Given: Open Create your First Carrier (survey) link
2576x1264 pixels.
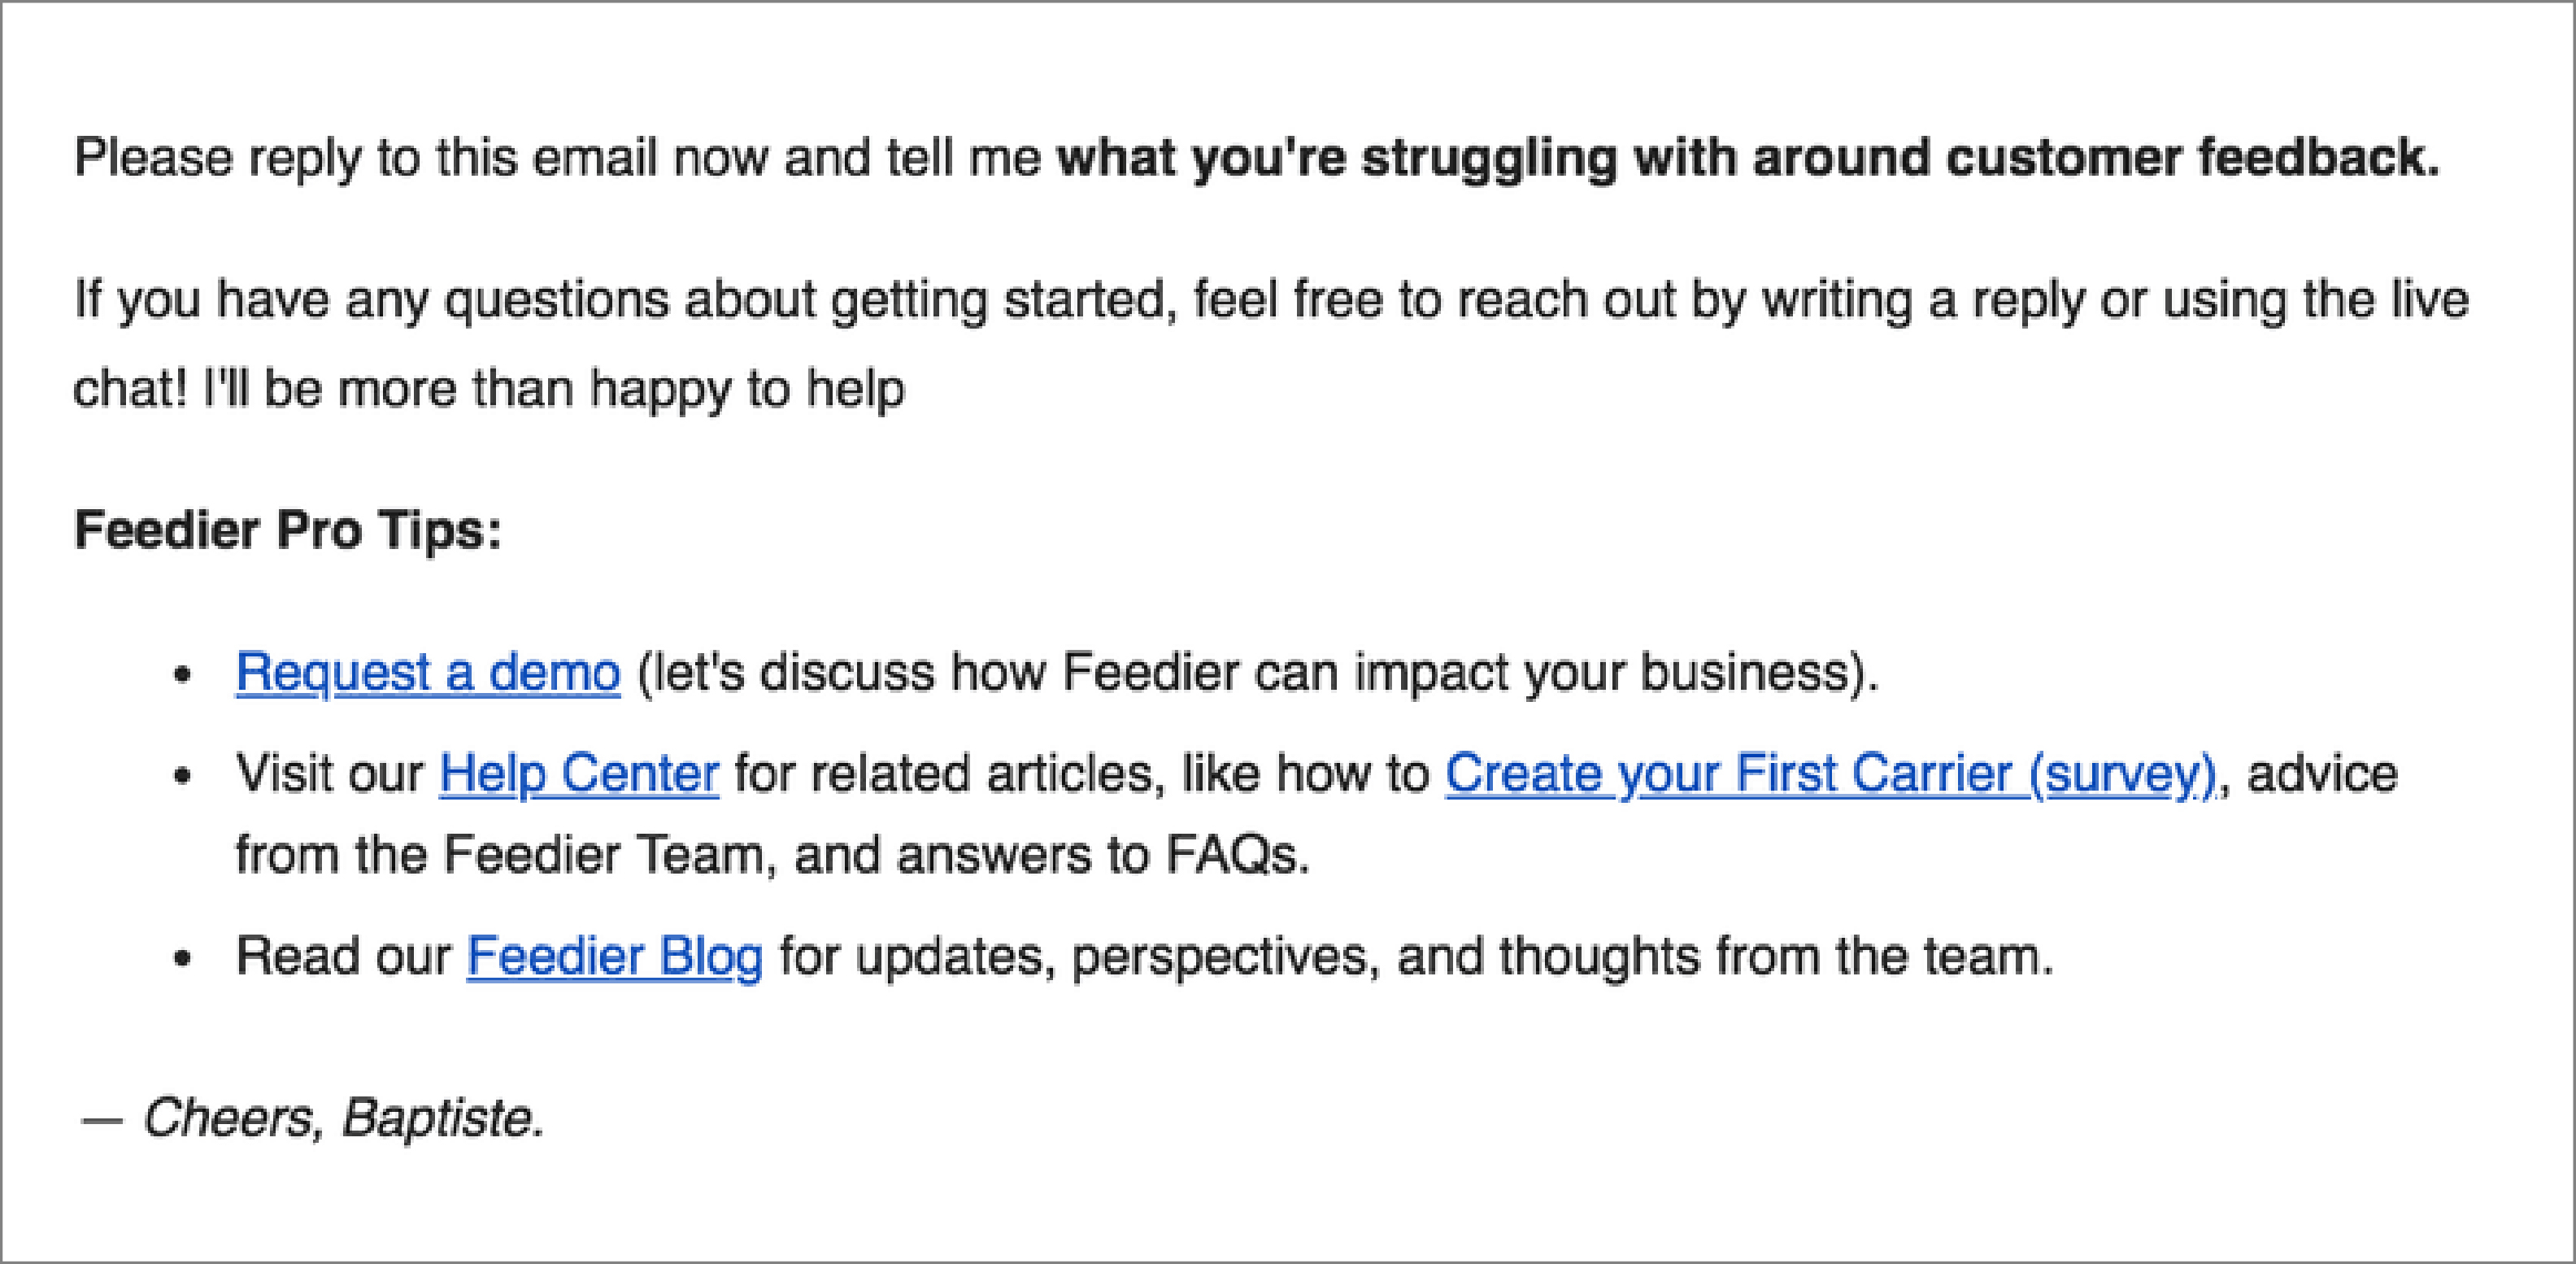Looking at the screenshot, I should (x=1830, y=774).
